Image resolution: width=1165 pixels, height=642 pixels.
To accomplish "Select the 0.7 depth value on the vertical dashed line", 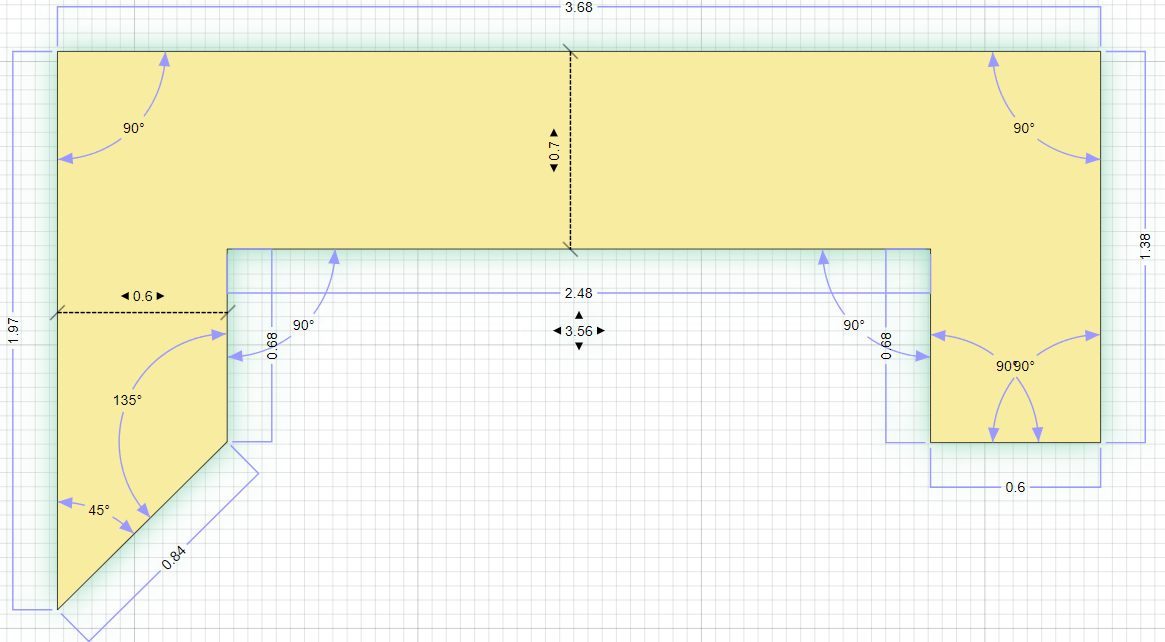I will point(554,150).
